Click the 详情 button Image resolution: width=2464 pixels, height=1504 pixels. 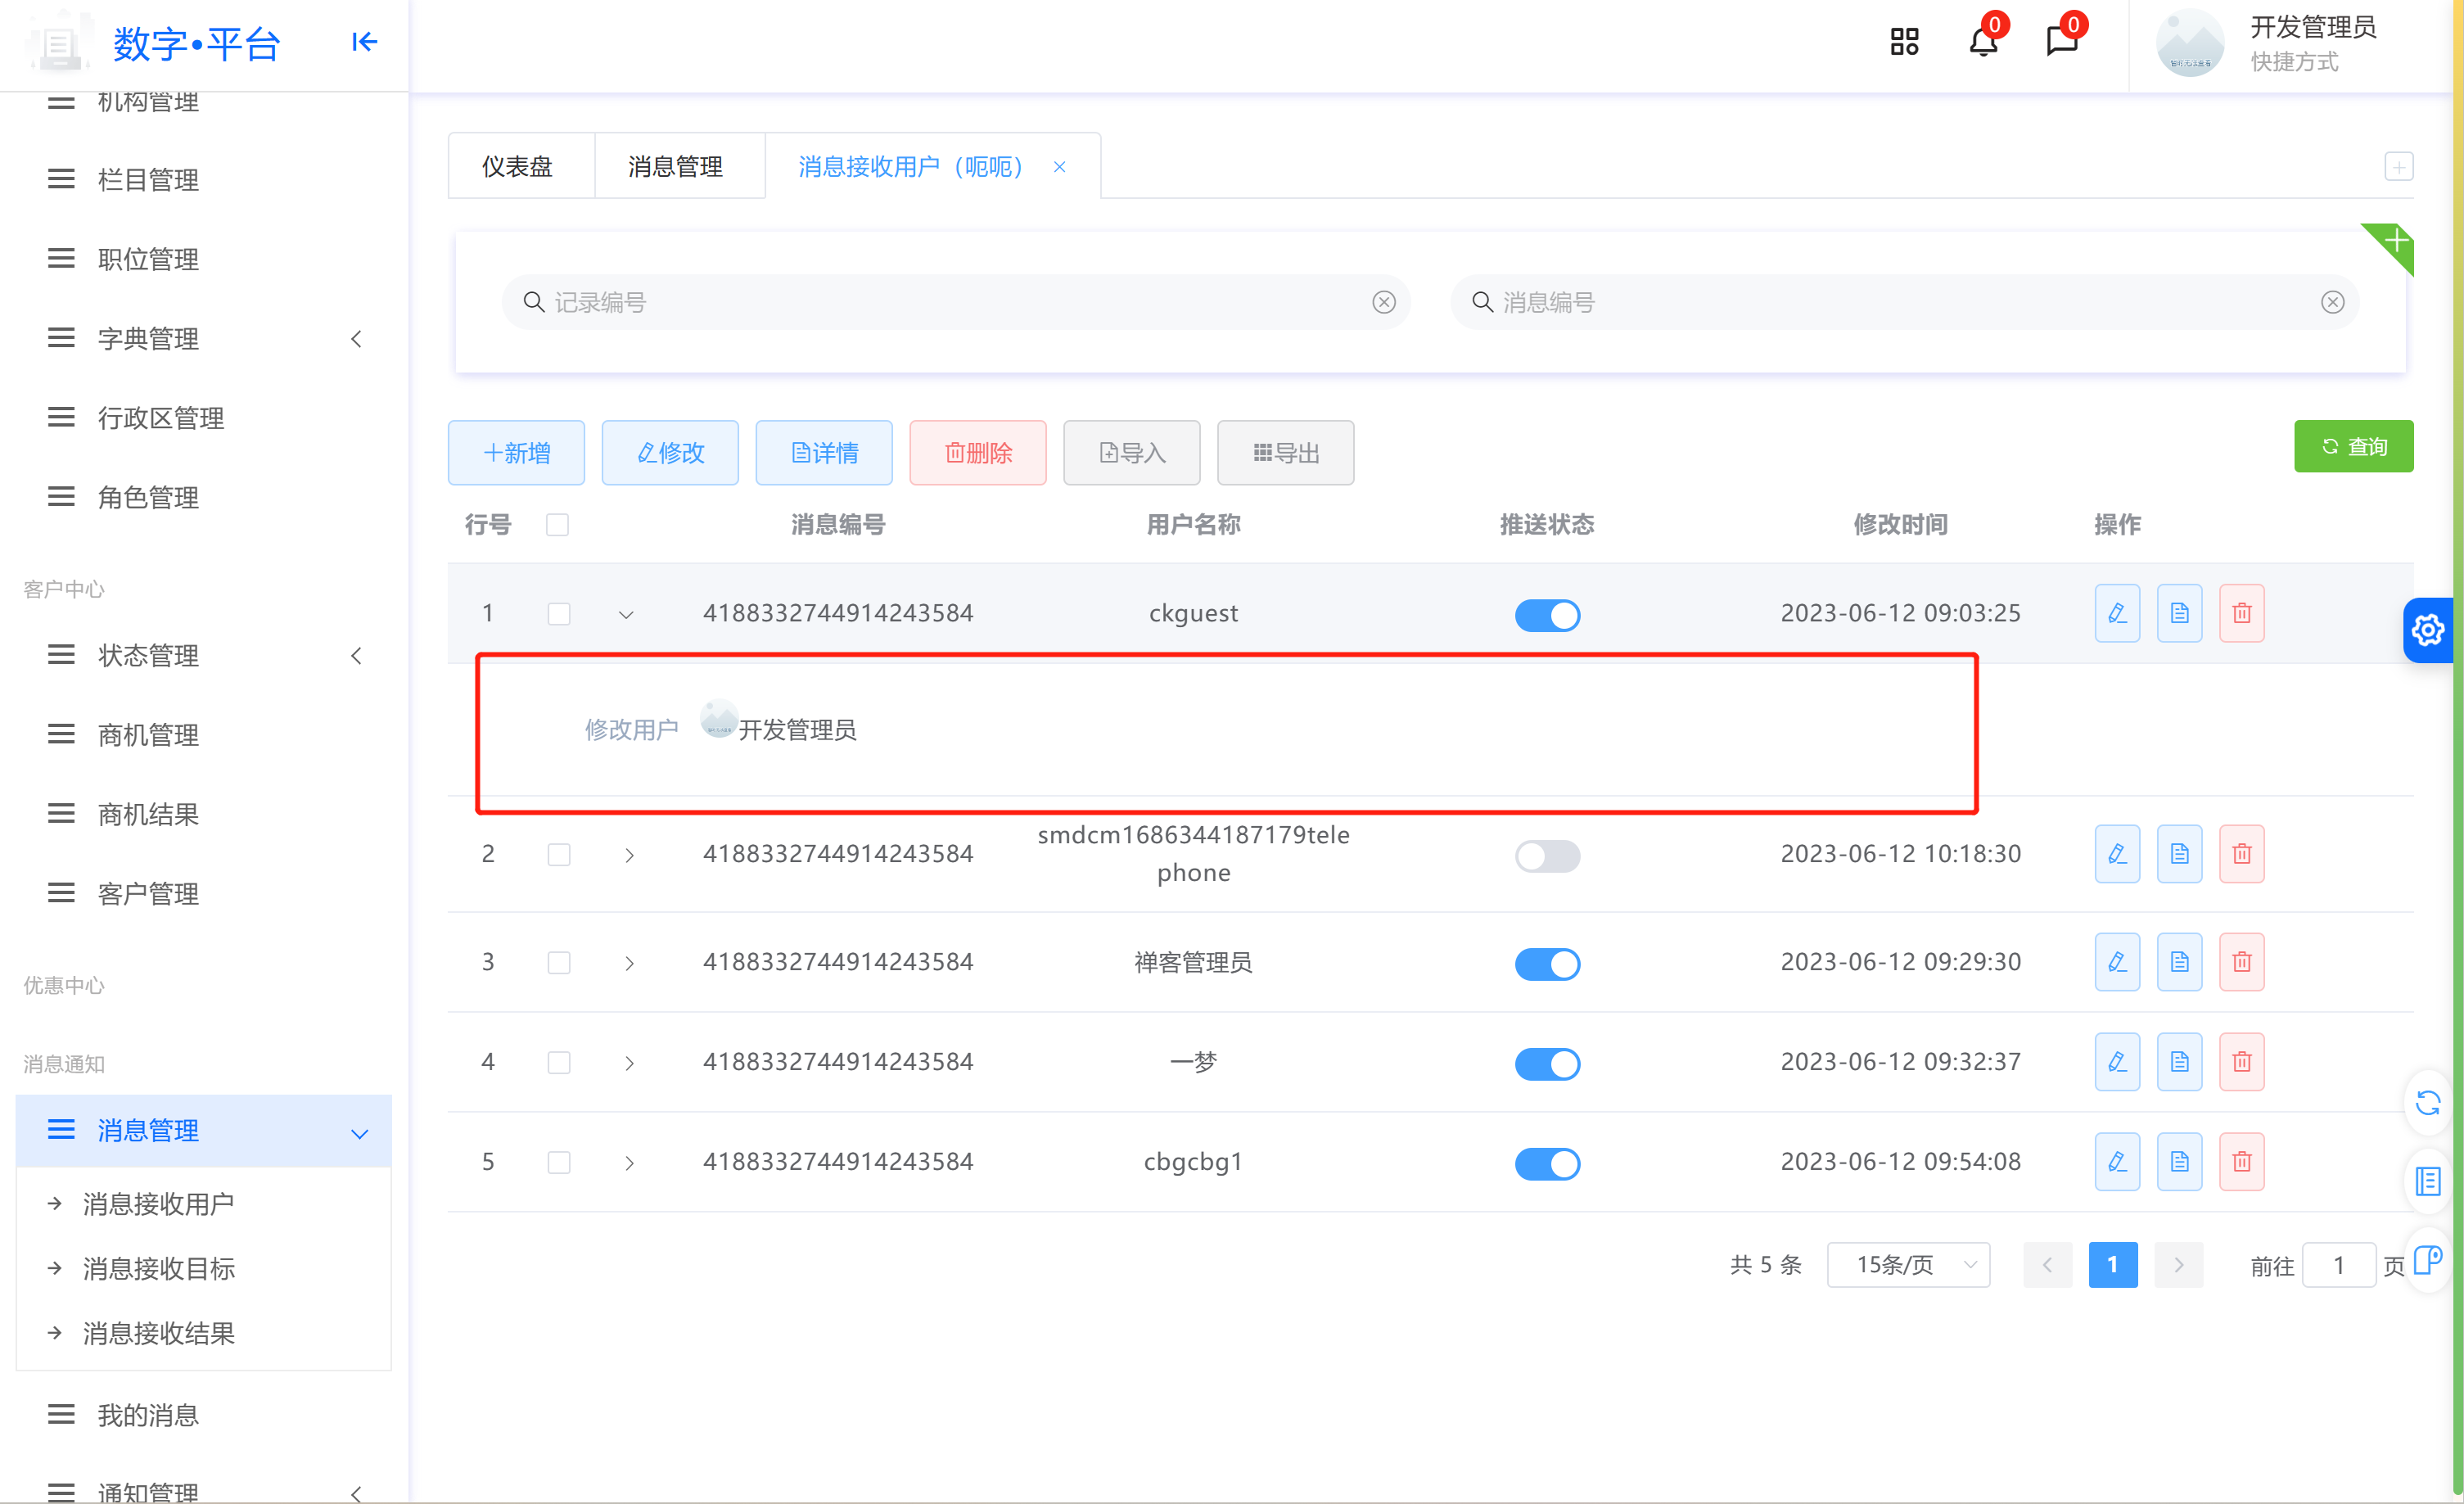tap(824, 453)
